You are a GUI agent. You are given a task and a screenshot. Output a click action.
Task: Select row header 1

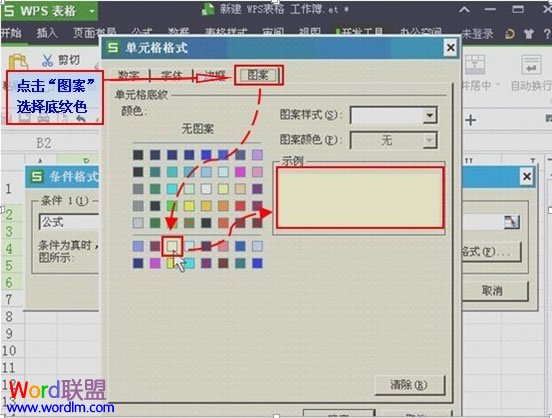coord(10,189)
